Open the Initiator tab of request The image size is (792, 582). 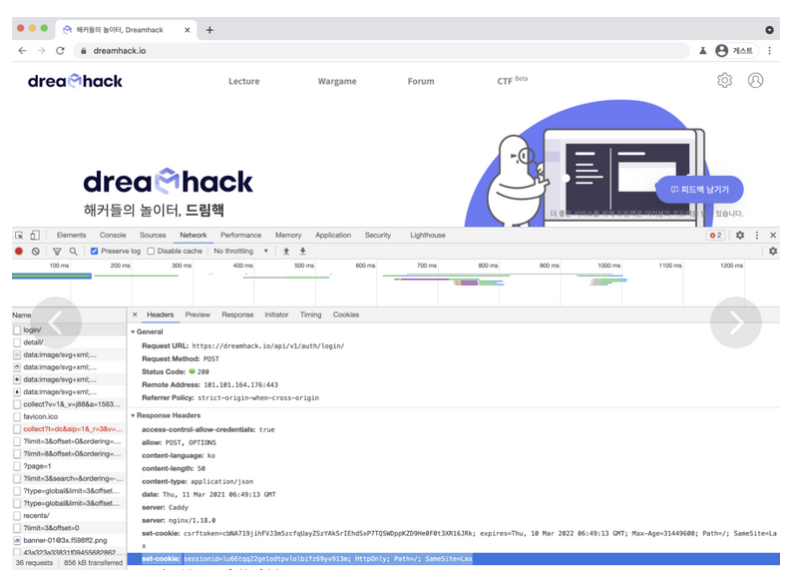[x=276, y=315]
